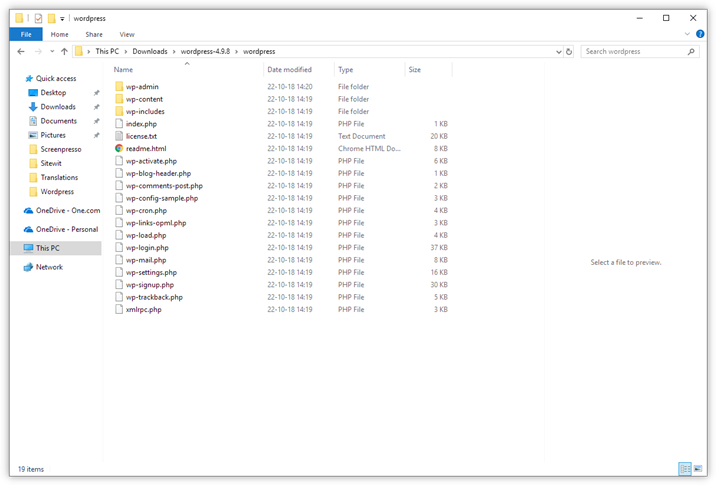This screenshot has width=716, height=485.
Task: Click the Pictures icon in sidebar
Action: pyautogui.click(x=33, y=135)
